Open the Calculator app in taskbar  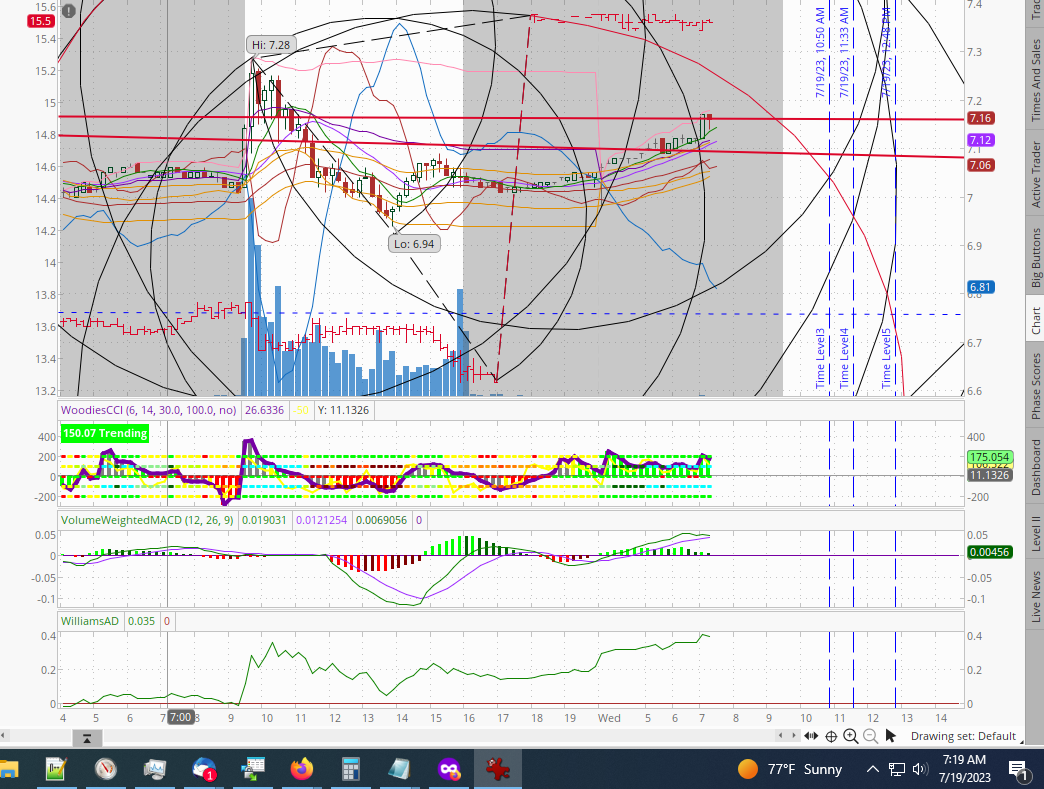351,769
